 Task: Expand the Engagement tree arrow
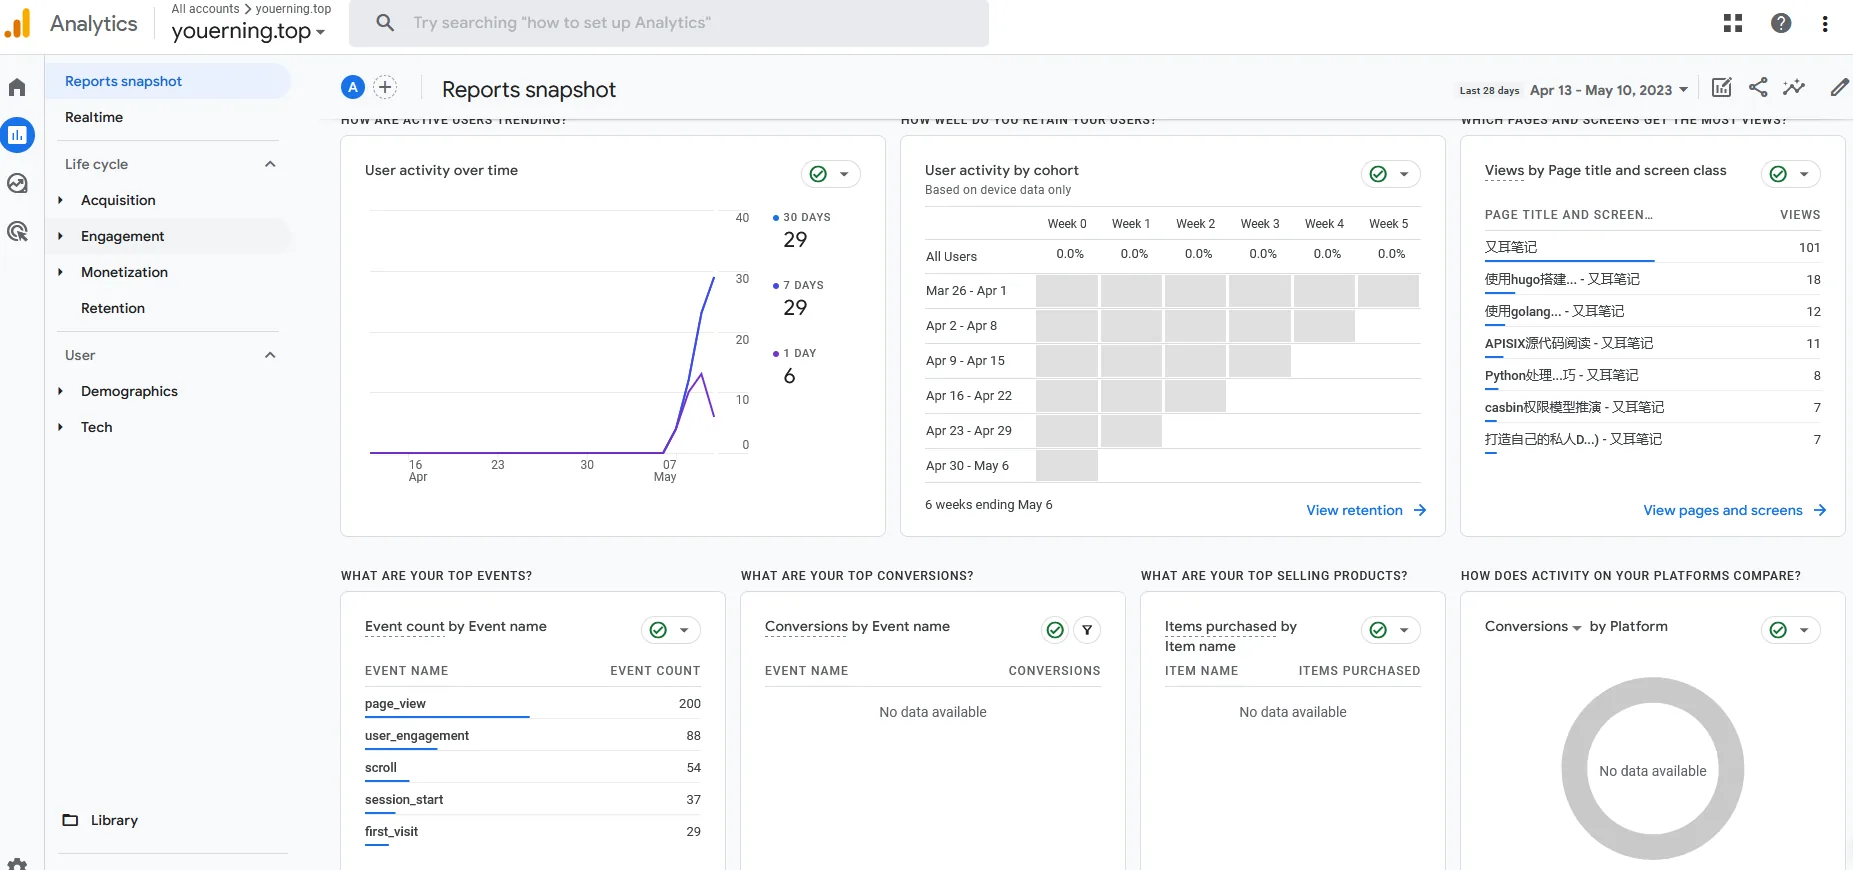[60, 236]
